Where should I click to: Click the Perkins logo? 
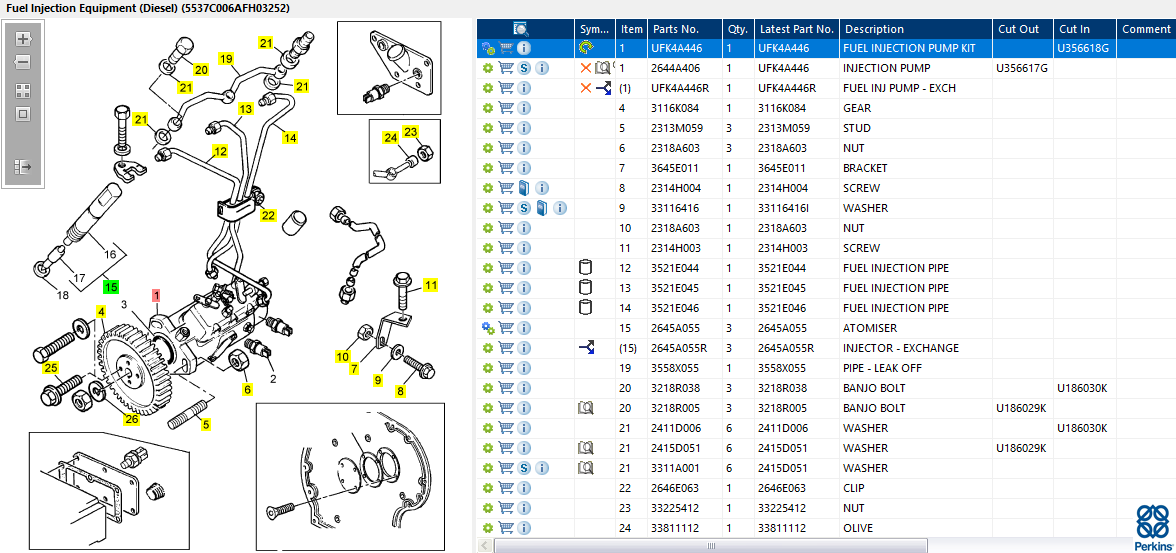[x=1153, y=526]
